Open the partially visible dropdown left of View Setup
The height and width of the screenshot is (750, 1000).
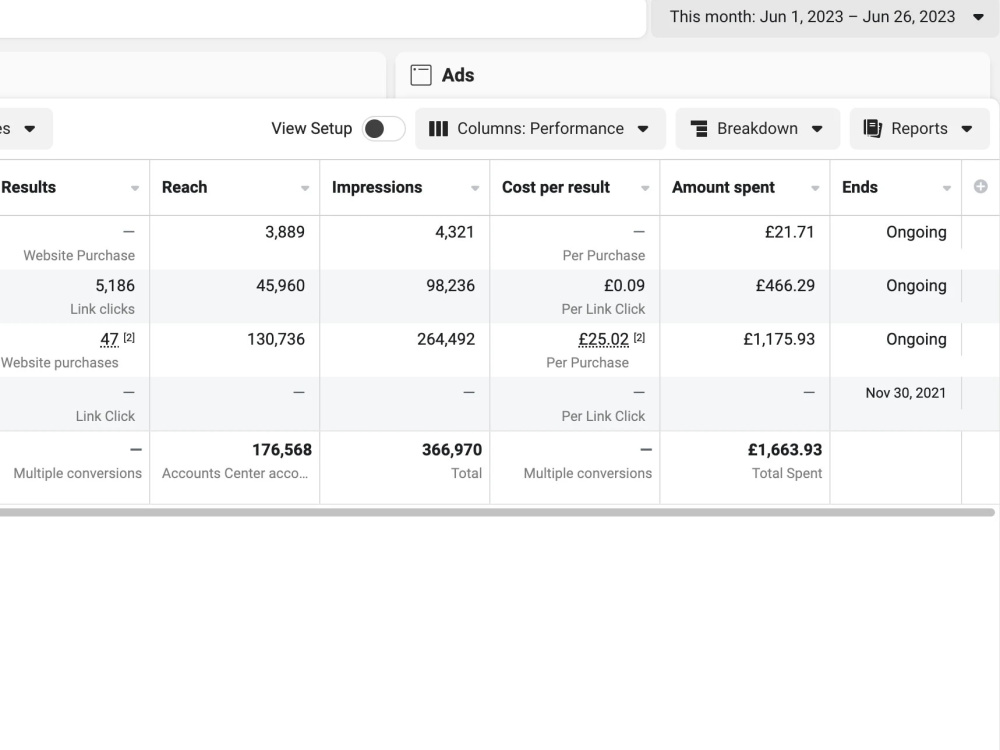[26, 129]
